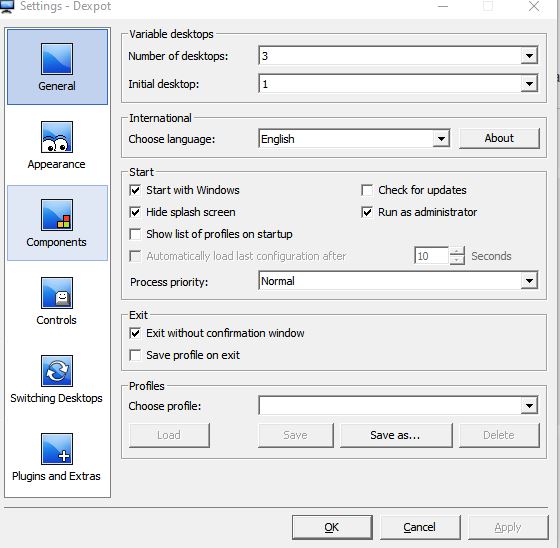Viewport: 560px width, 548px height.
Task: Click the Apply button
Action: 508,527
